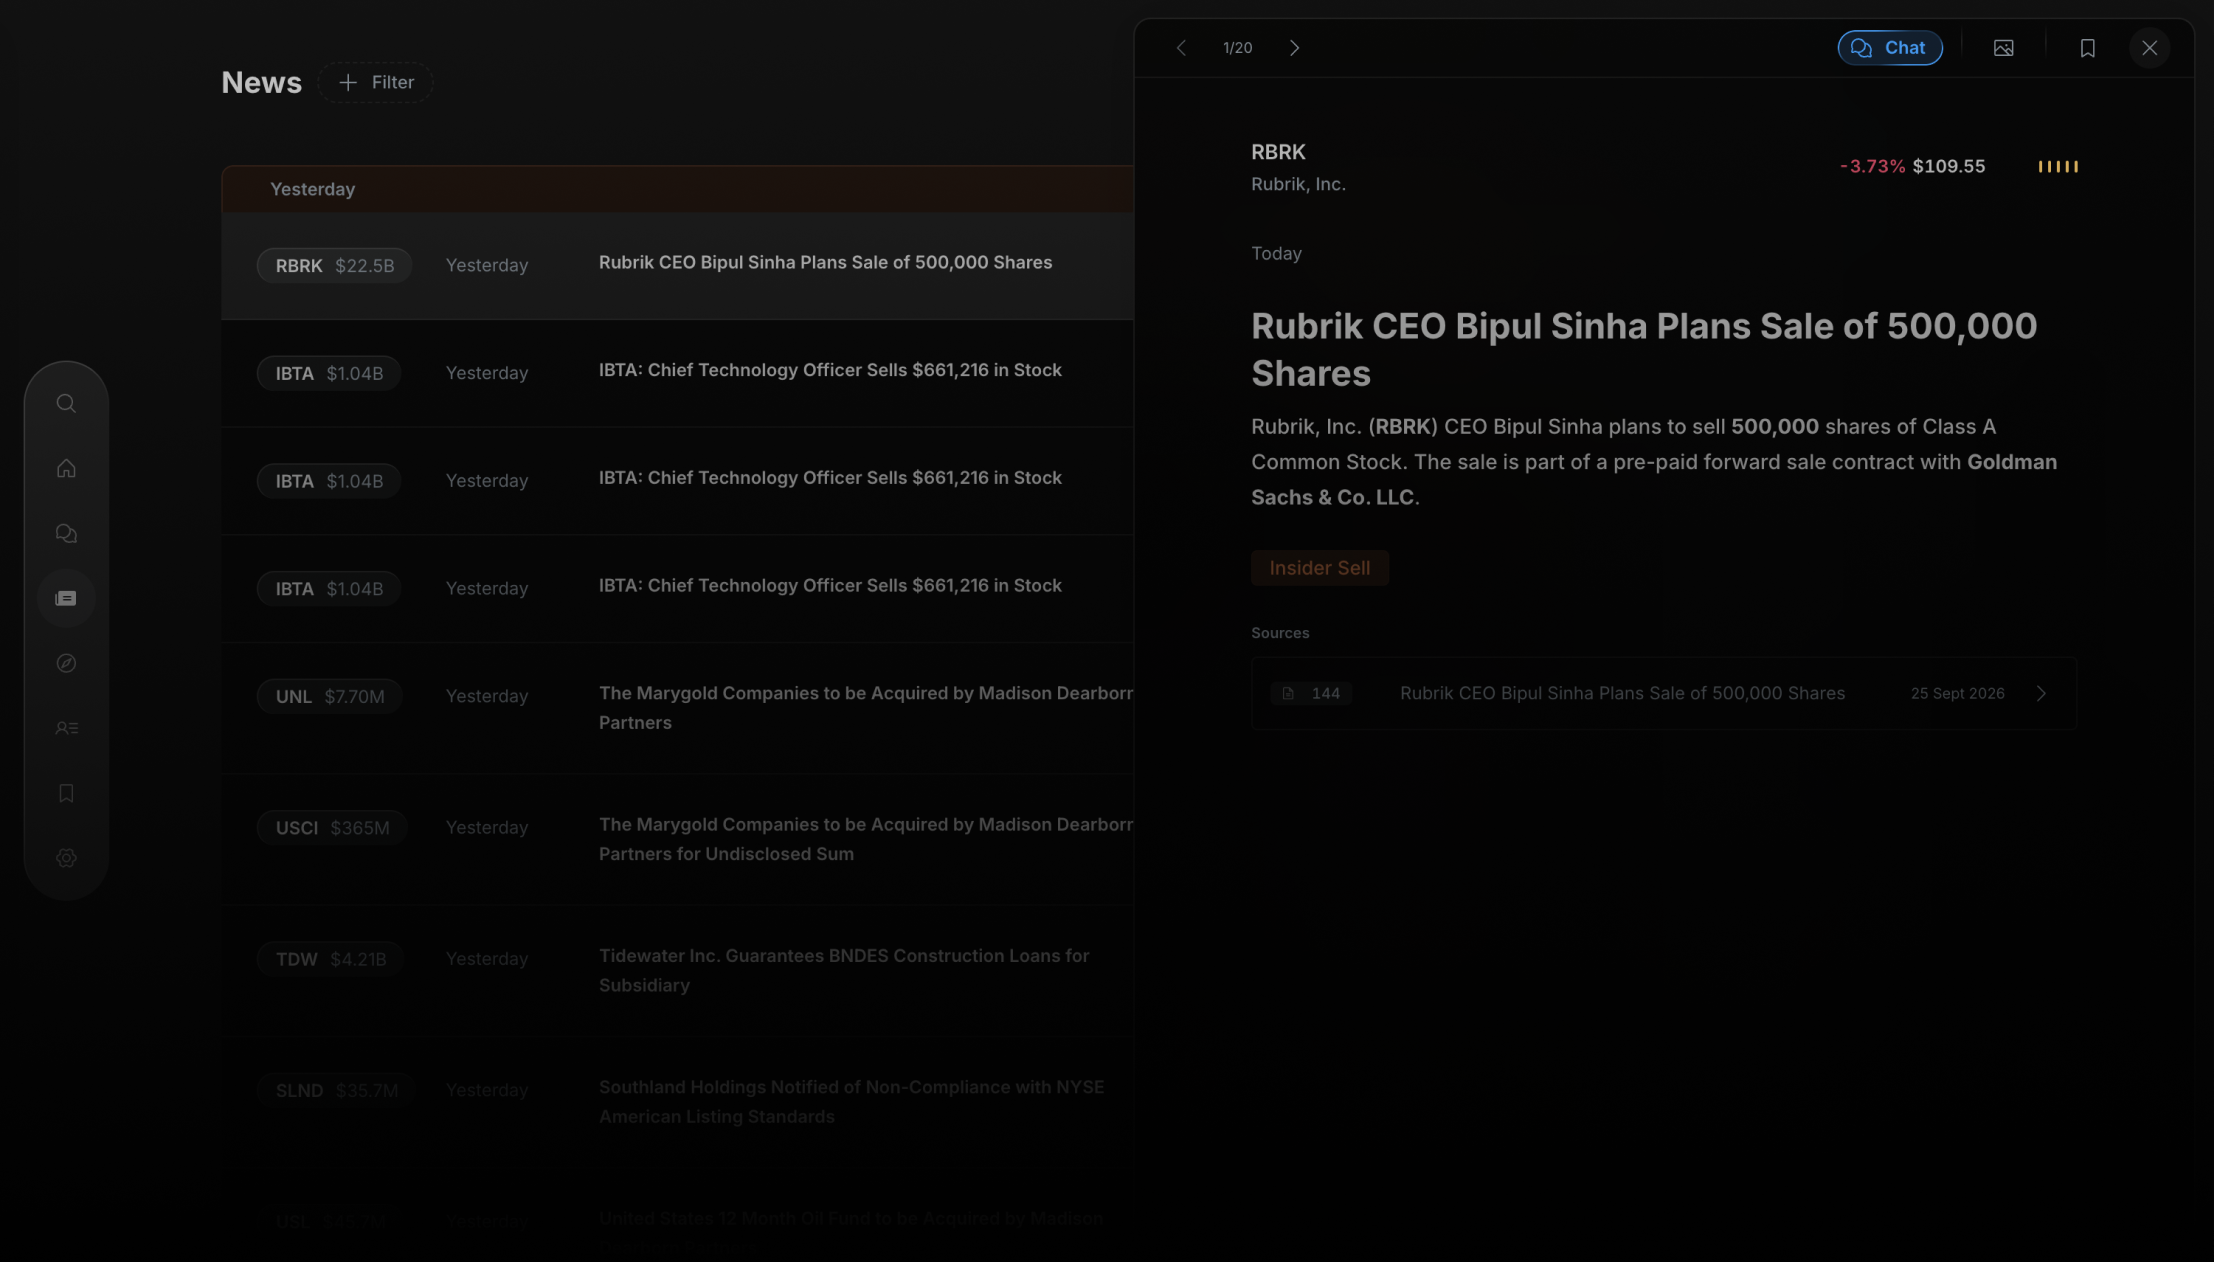Close the article detail panel
The image size is (2214, 1262).
click(x=2149, y=48)
